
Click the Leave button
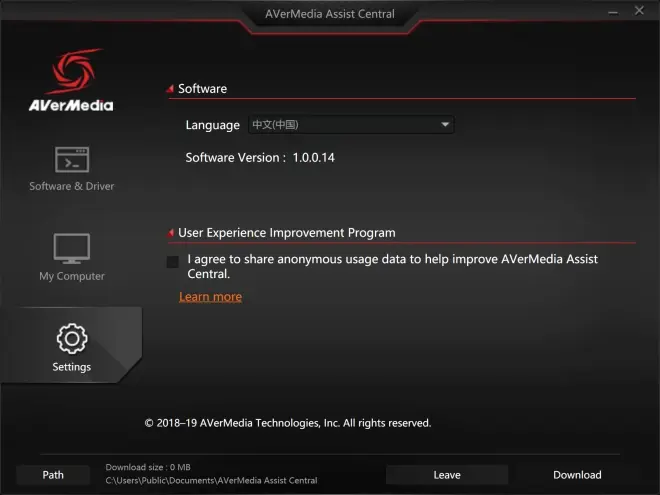(447, 475)
